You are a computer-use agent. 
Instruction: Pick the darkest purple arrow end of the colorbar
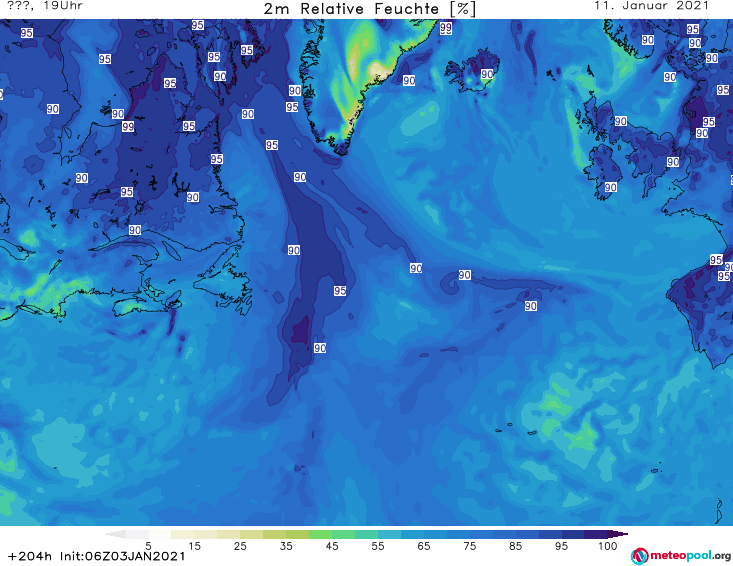coord(618,534)
